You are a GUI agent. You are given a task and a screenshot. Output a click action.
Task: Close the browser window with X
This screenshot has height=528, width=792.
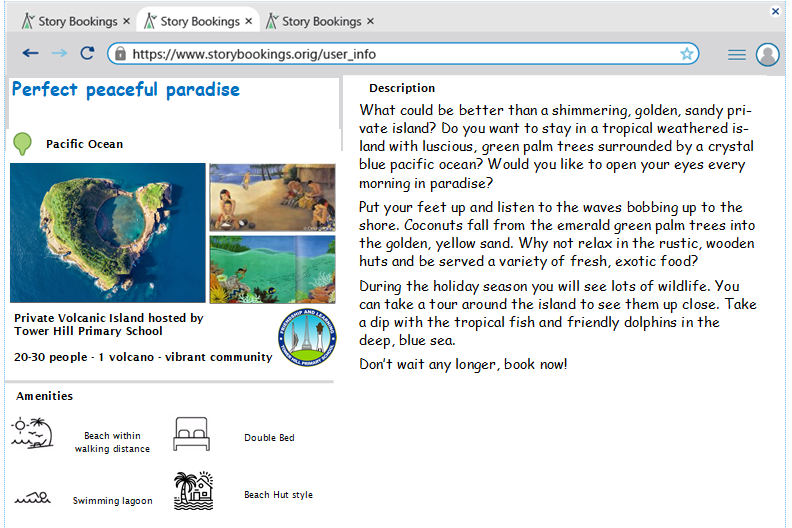click(775, 11)
